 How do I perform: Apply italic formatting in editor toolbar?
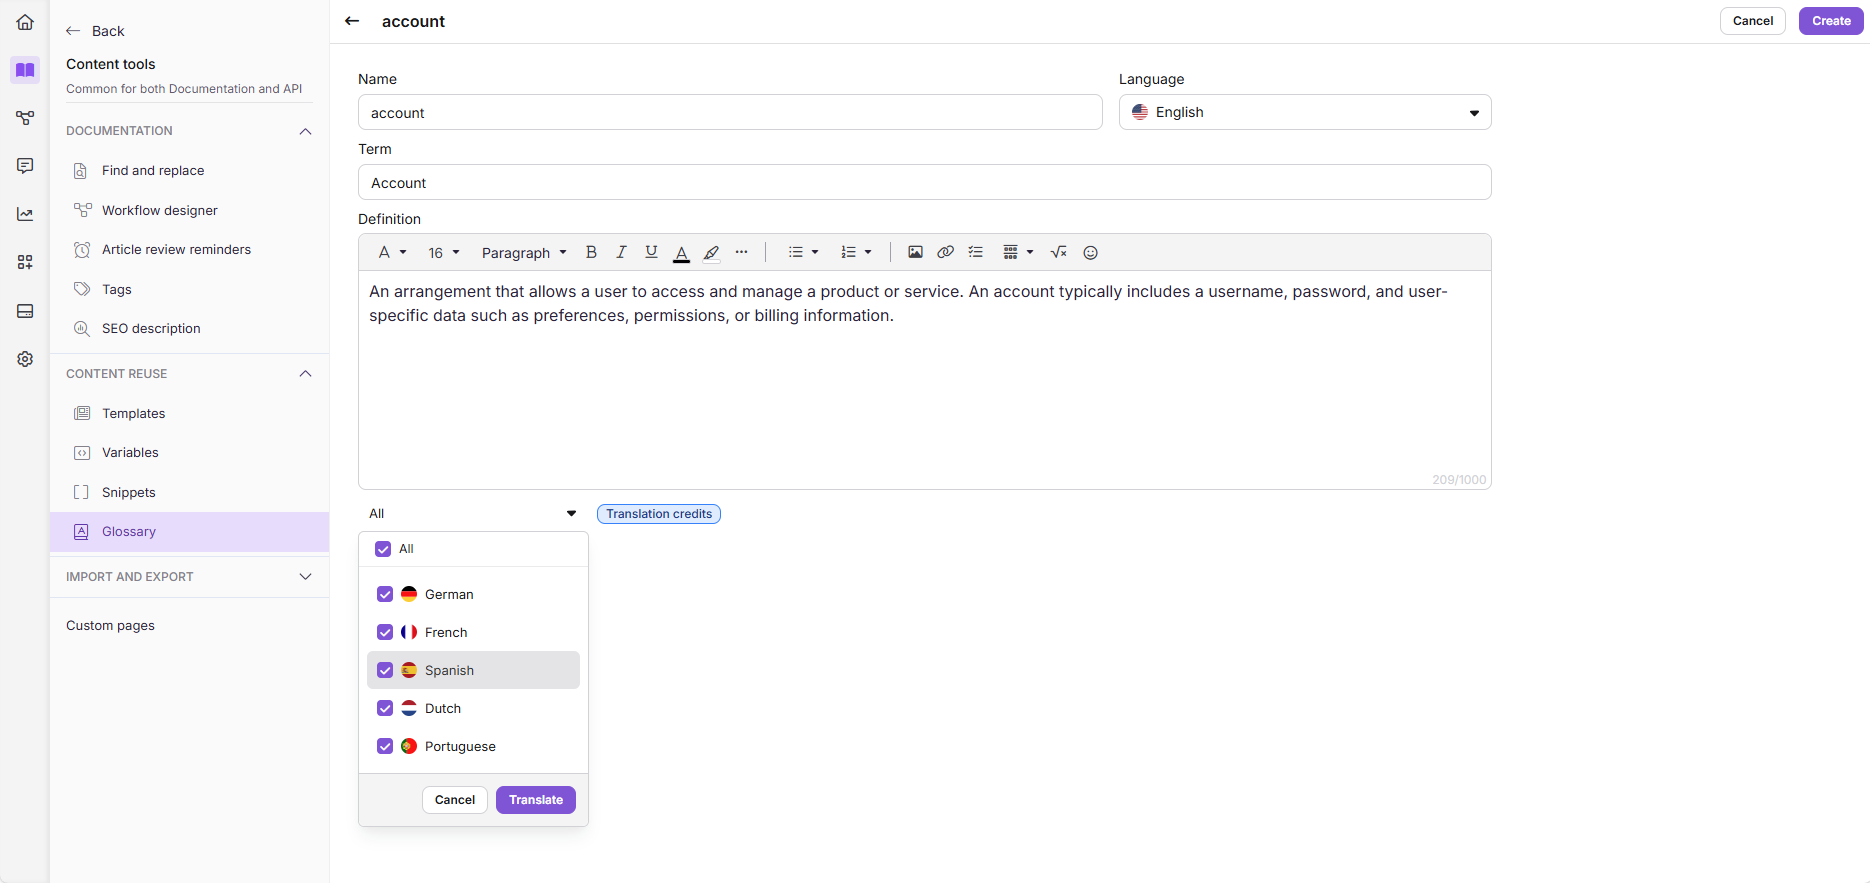tap(621, 253)
